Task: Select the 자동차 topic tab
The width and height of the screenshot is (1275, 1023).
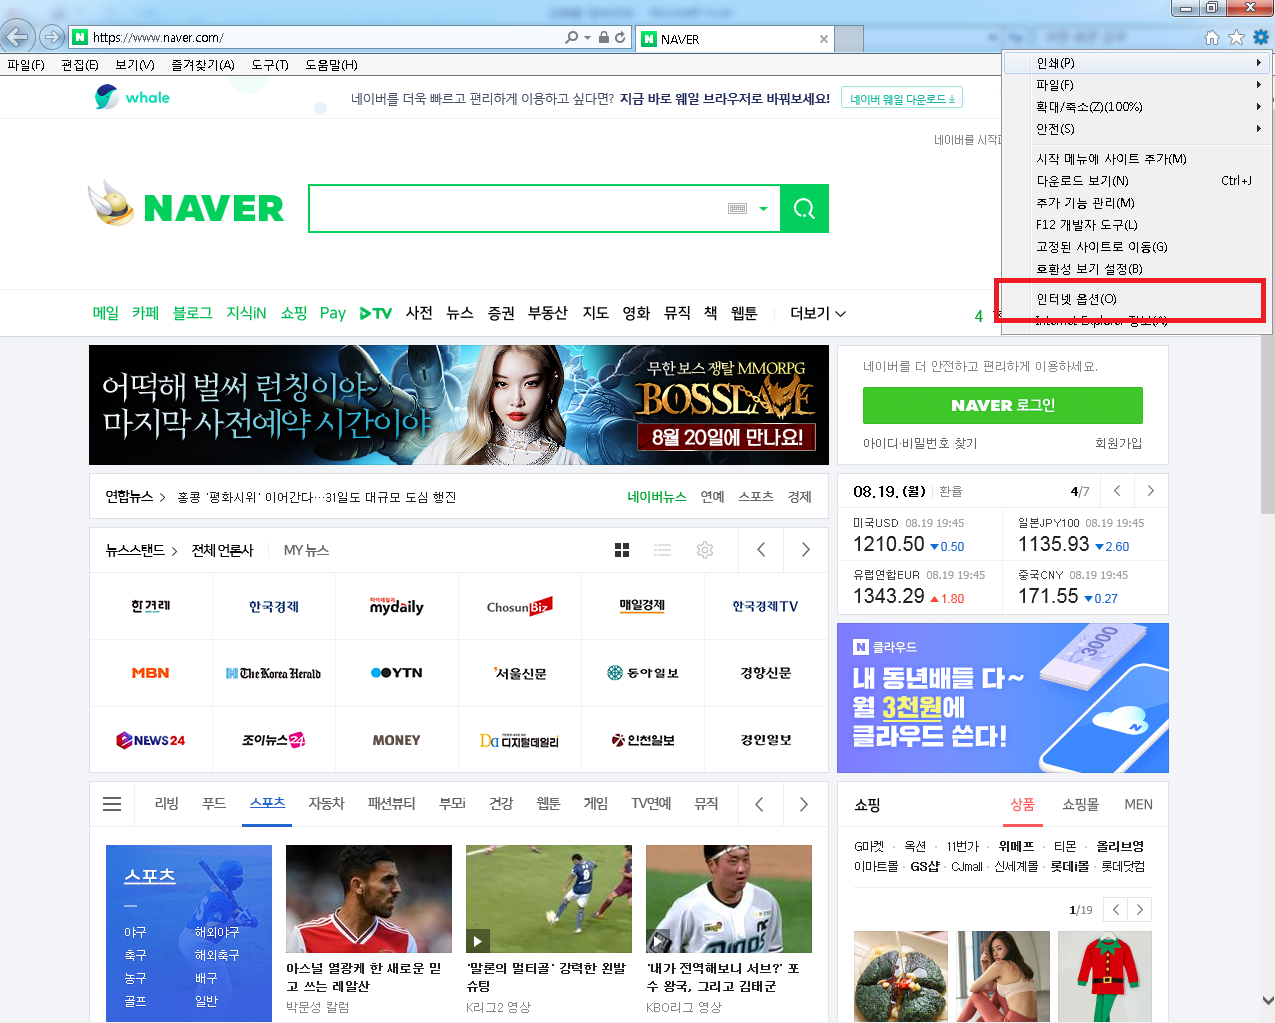Action: 326,804
